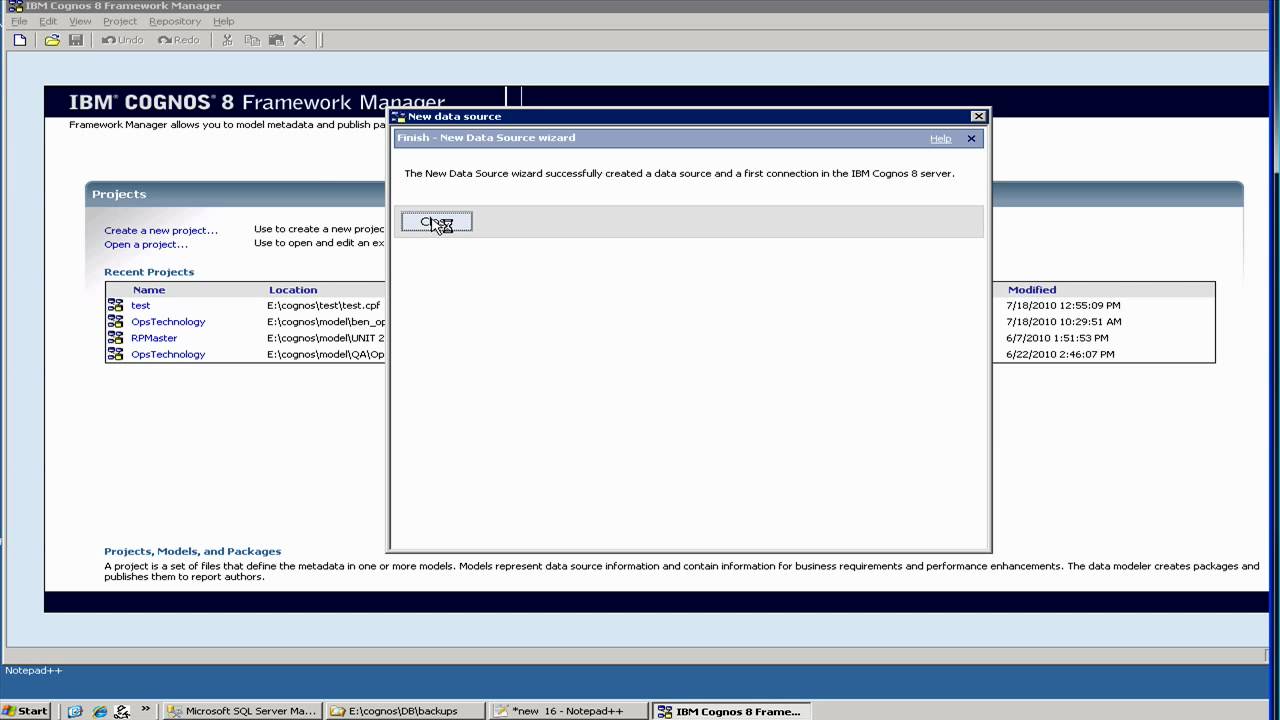Screen dimensions: 1280x720
Task: Click Help link in wizard header
Action: (x=940, y=139)
